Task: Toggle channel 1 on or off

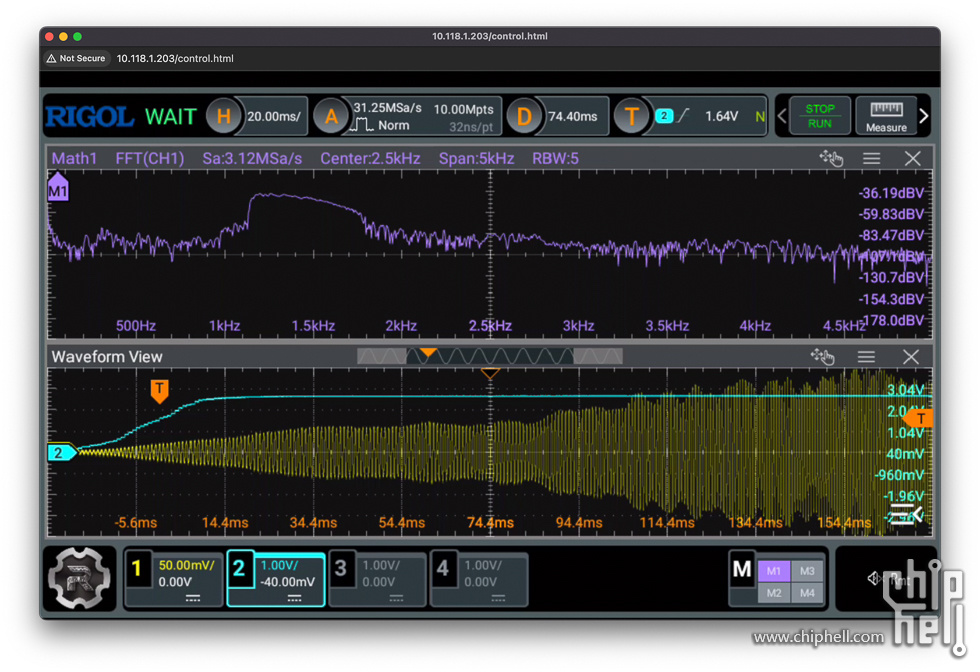Action: click(x=138, y=568)
